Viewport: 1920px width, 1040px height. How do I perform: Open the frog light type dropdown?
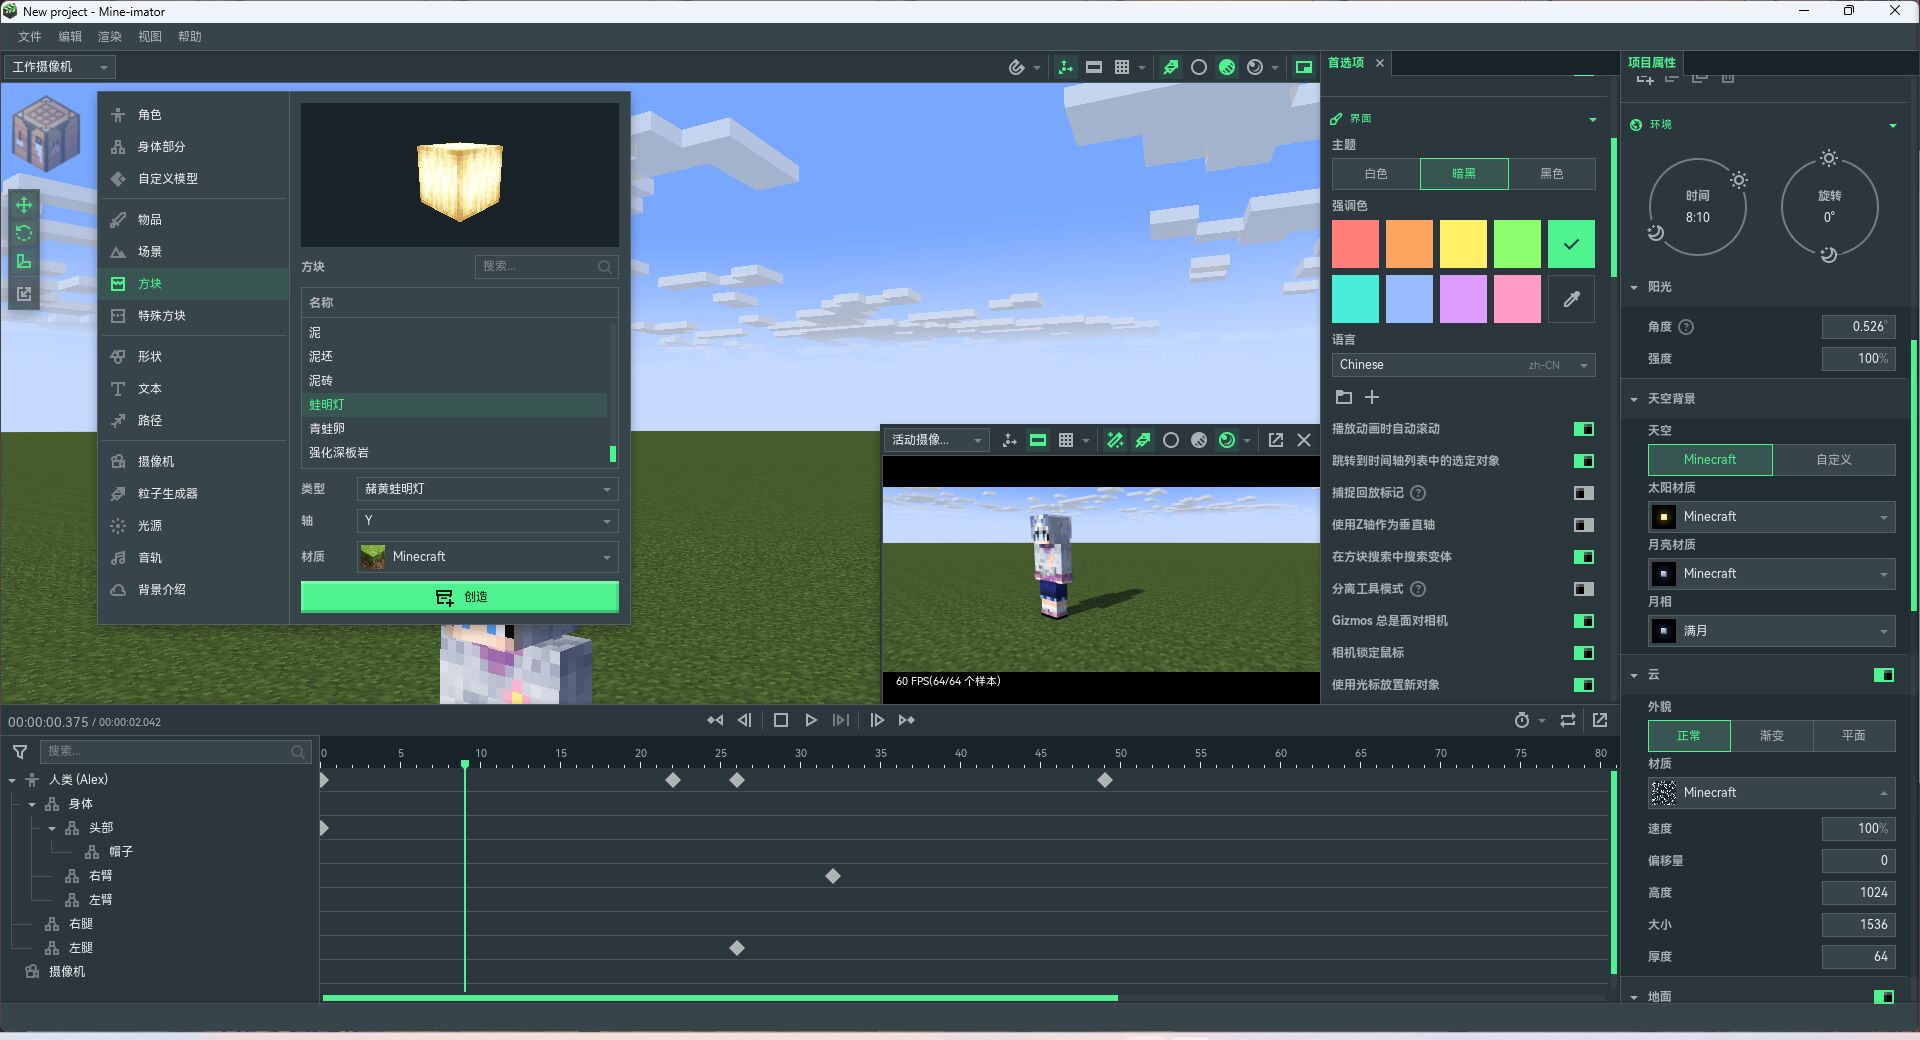coord(487,489)
